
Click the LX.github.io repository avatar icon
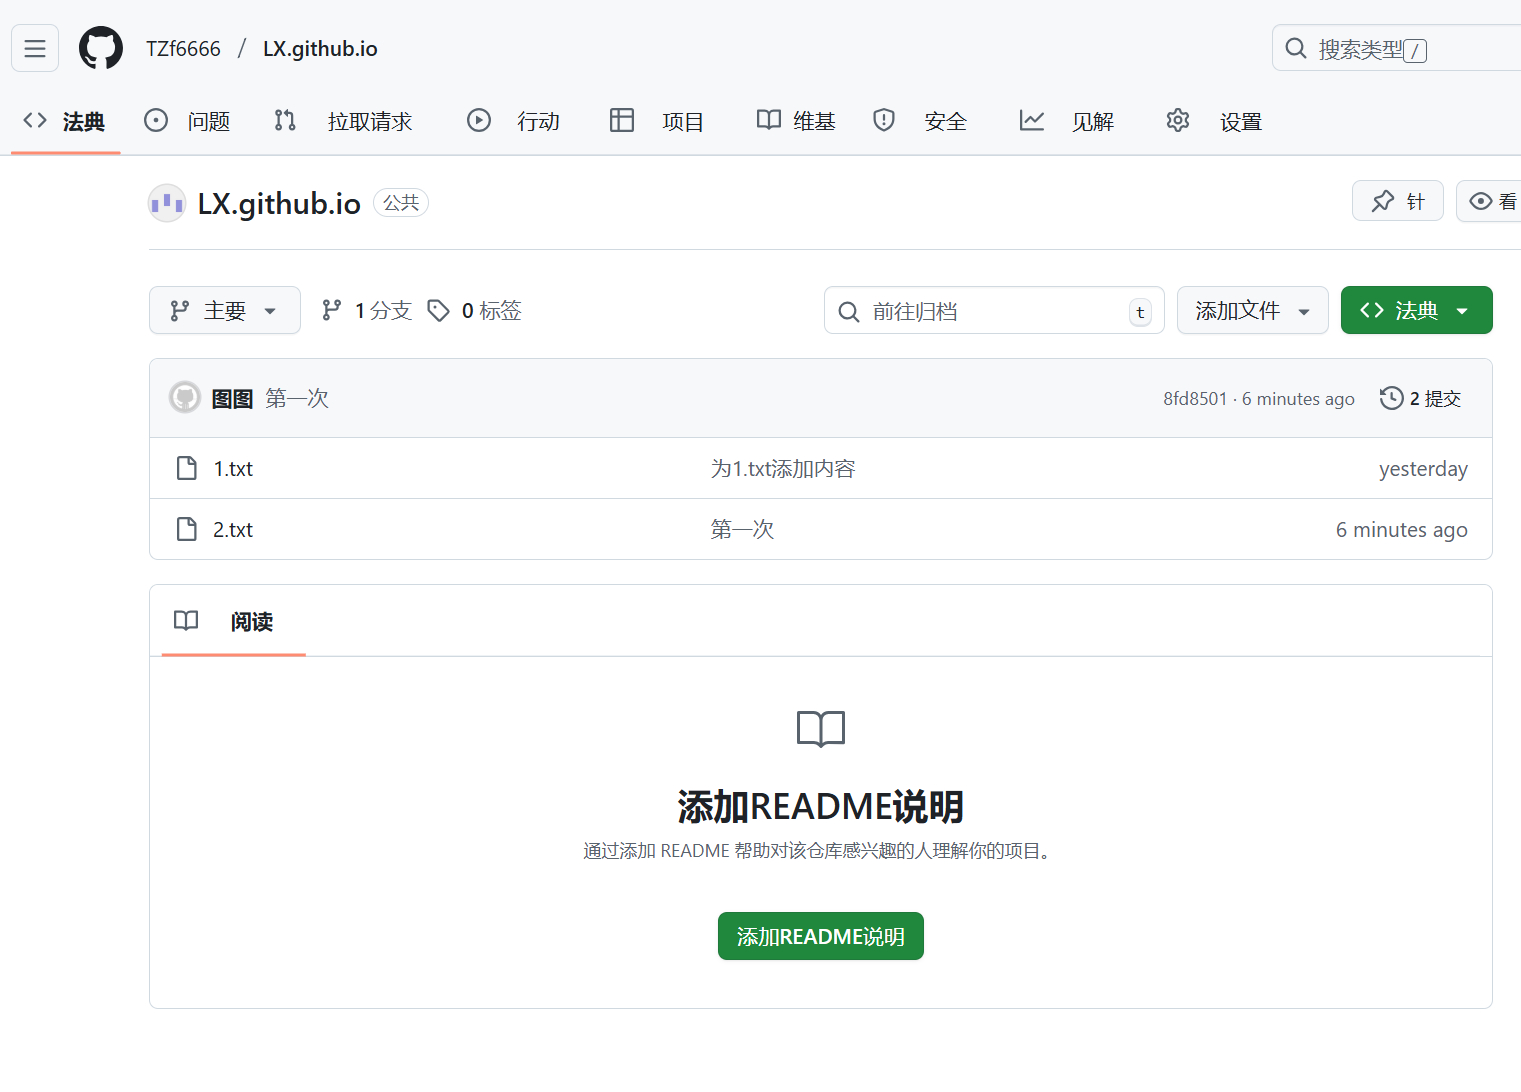(x=167, y=204)
